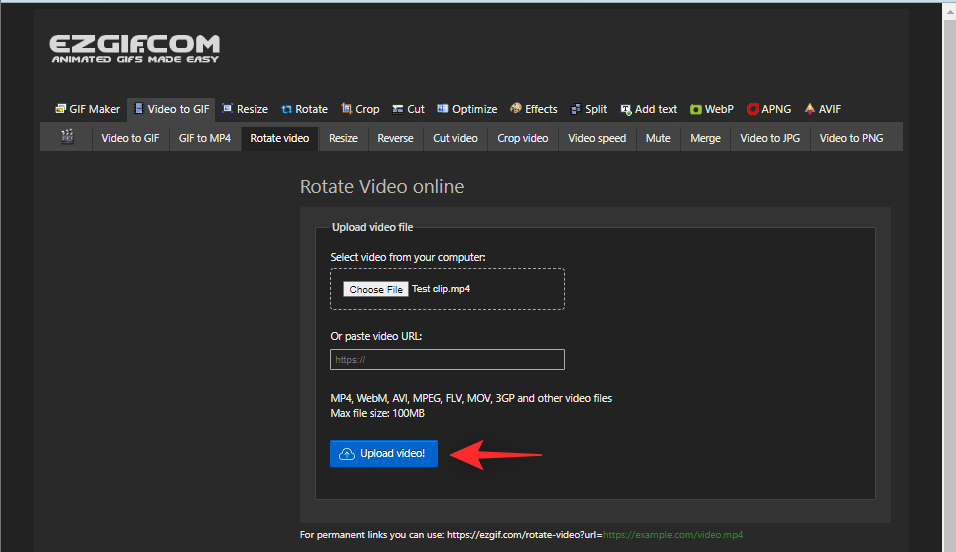Click the clapperboard icon in video submenu

[x=67, y=137]
